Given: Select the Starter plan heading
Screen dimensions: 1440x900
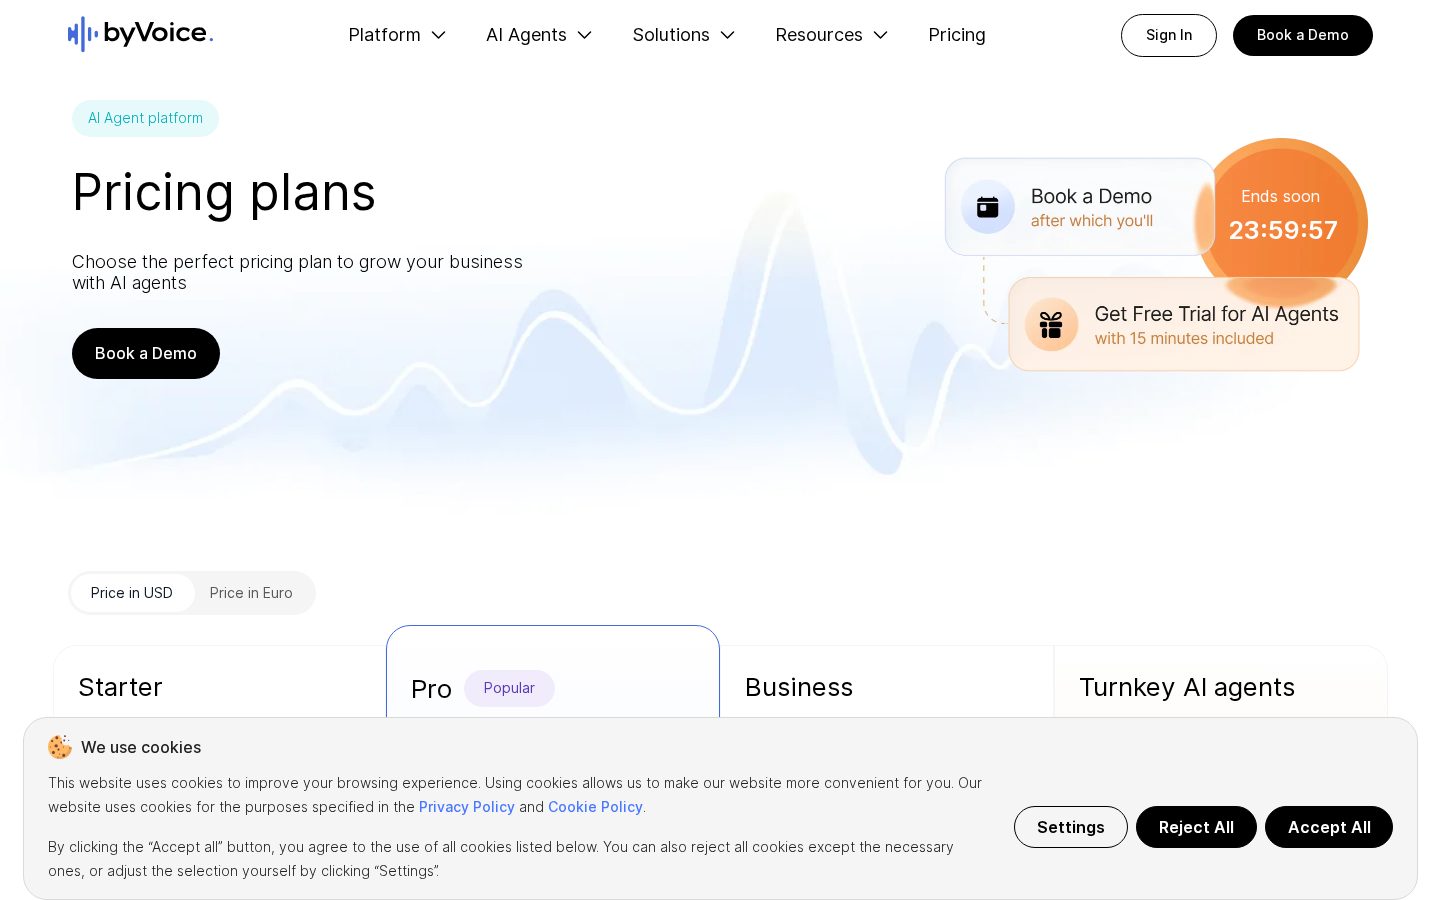Looking at the screenshot, I should (120, 687).
